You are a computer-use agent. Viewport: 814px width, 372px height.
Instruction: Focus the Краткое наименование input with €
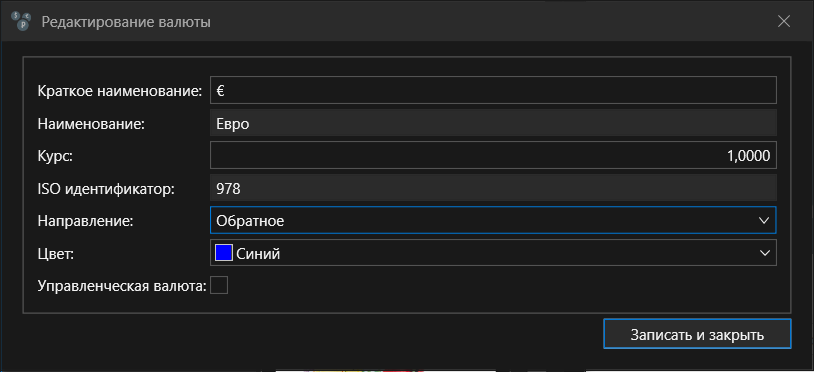(493, 90)
